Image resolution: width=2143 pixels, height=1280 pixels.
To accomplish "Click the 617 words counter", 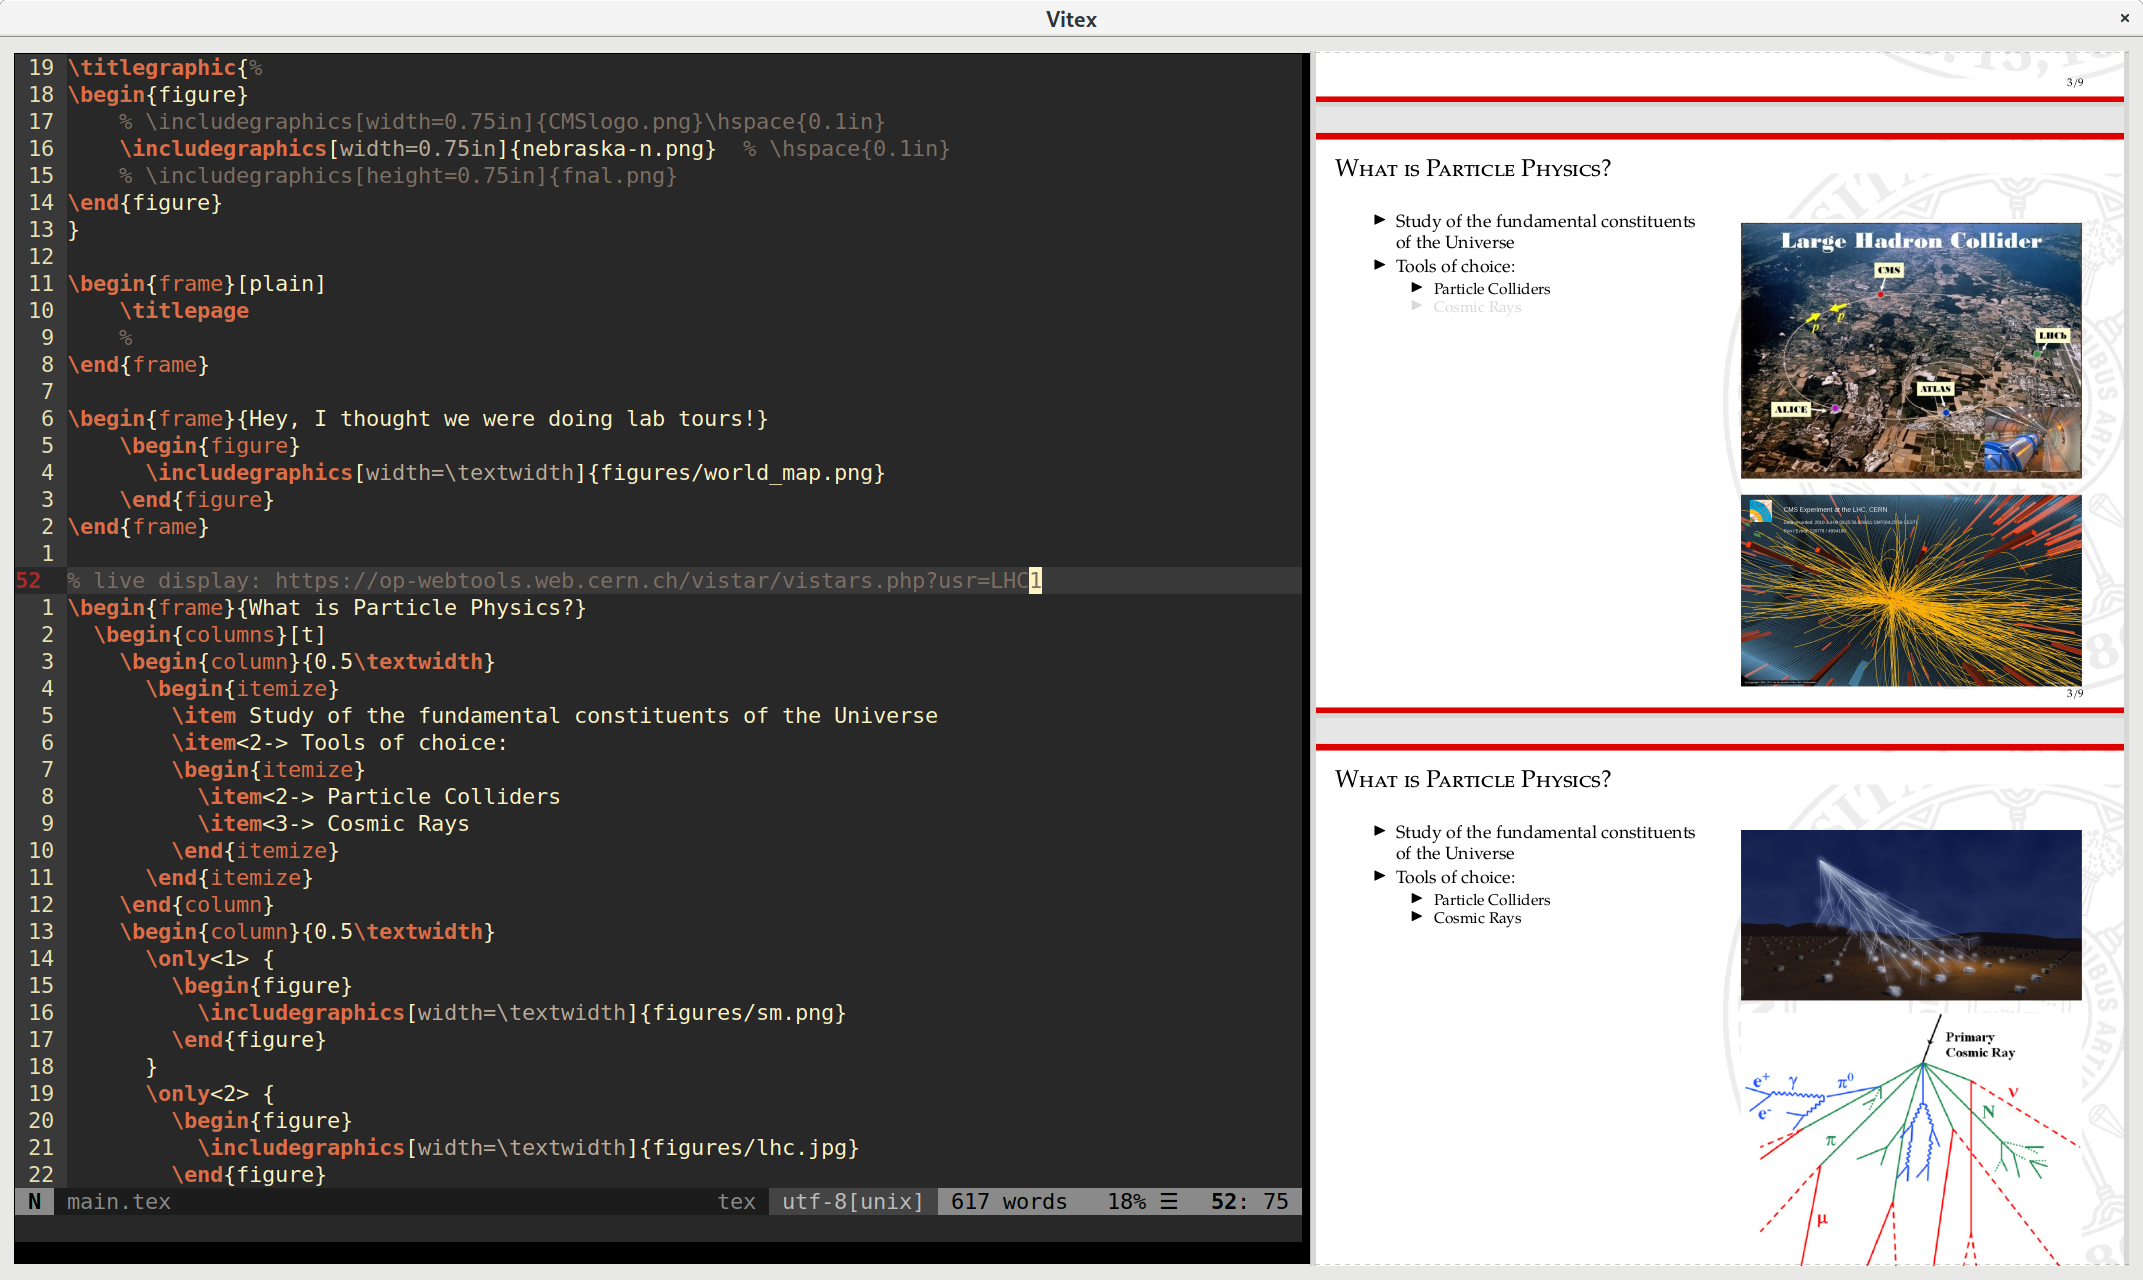I will pos(1008,1201).
